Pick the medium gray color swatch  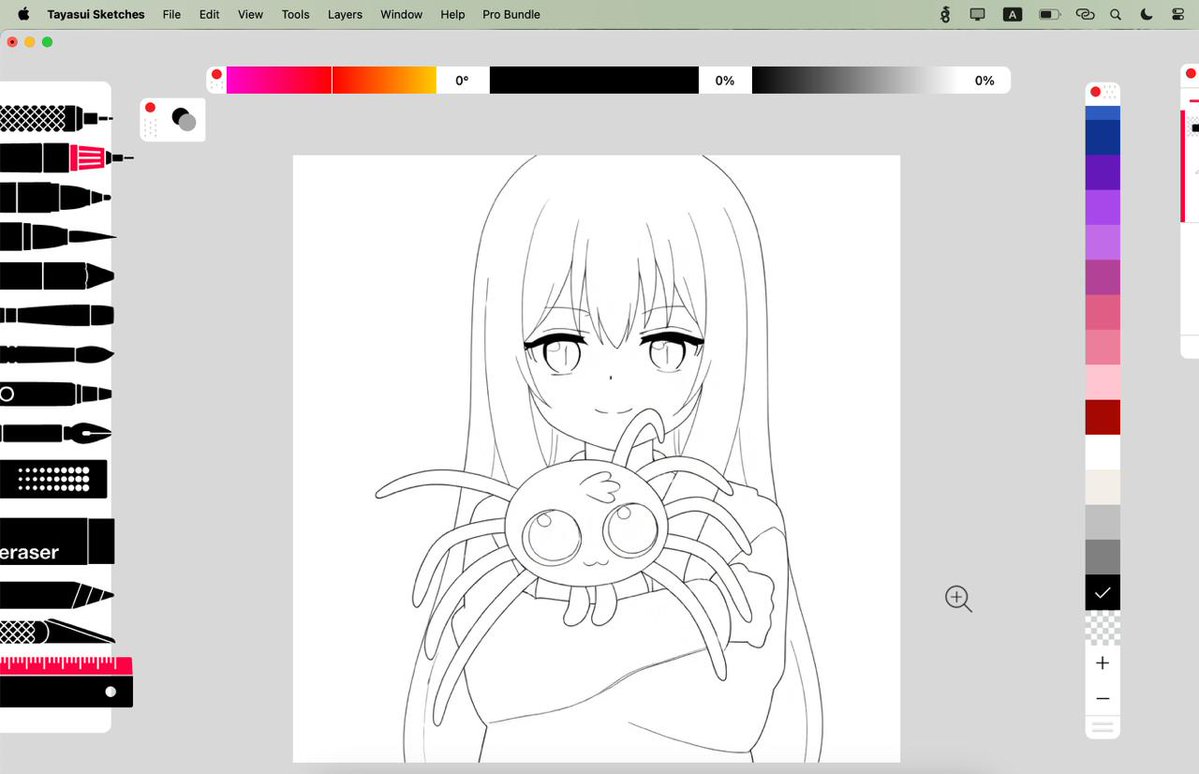click(1103, 558)
